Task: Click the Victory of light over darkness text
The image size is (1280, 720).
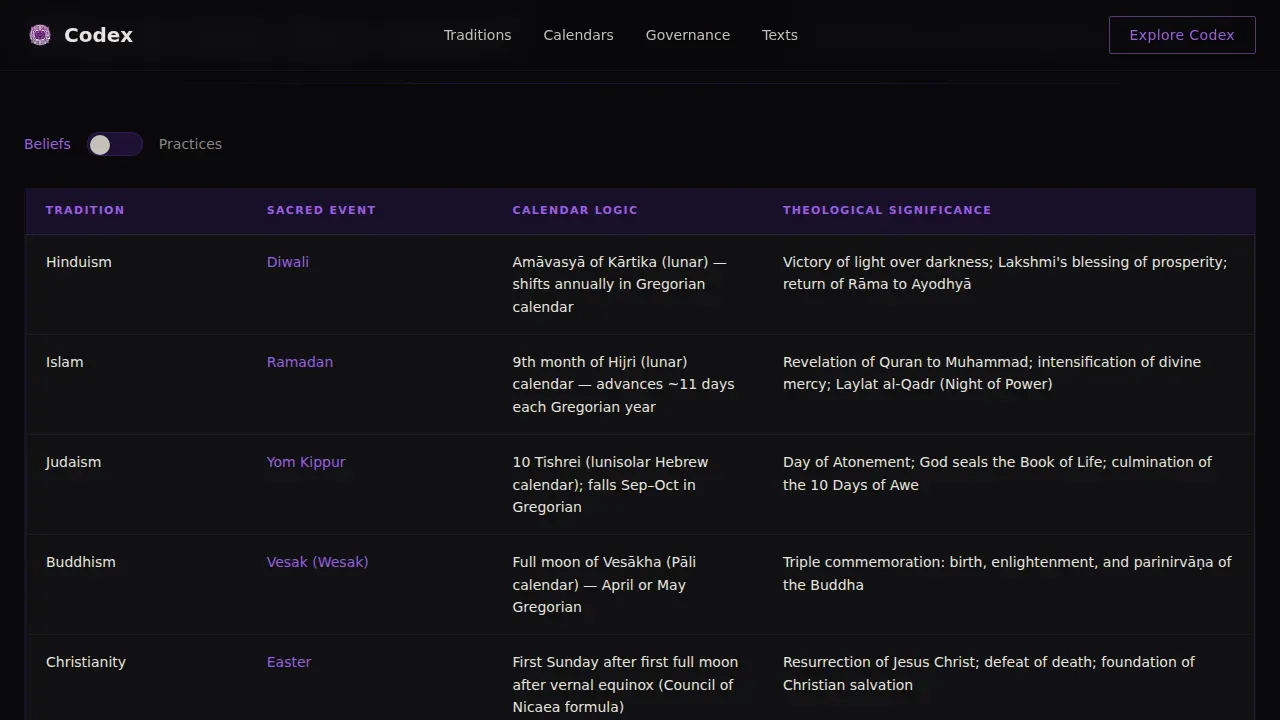Action: pos(1005,273)
